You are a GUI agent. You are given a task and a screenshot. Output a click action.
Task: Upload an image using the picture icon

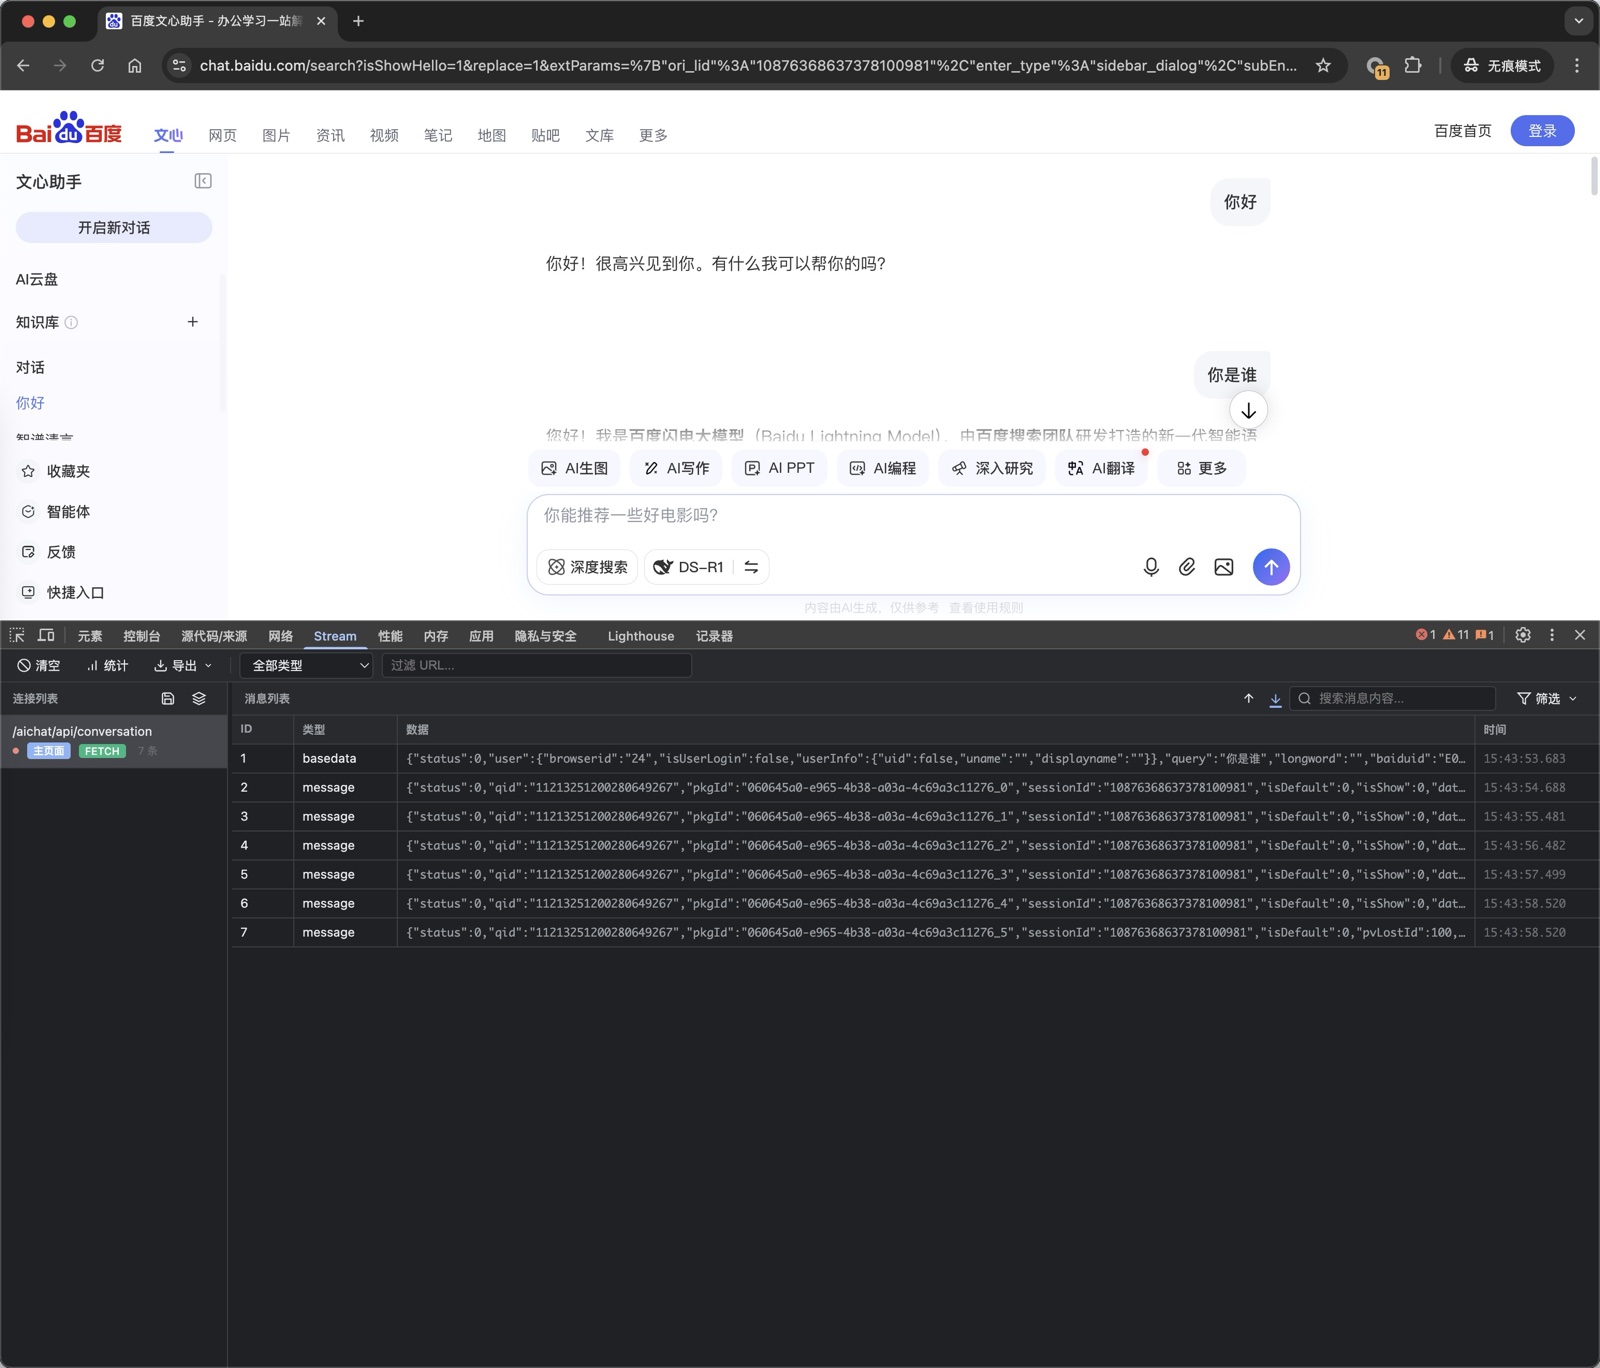[1224, 567]
